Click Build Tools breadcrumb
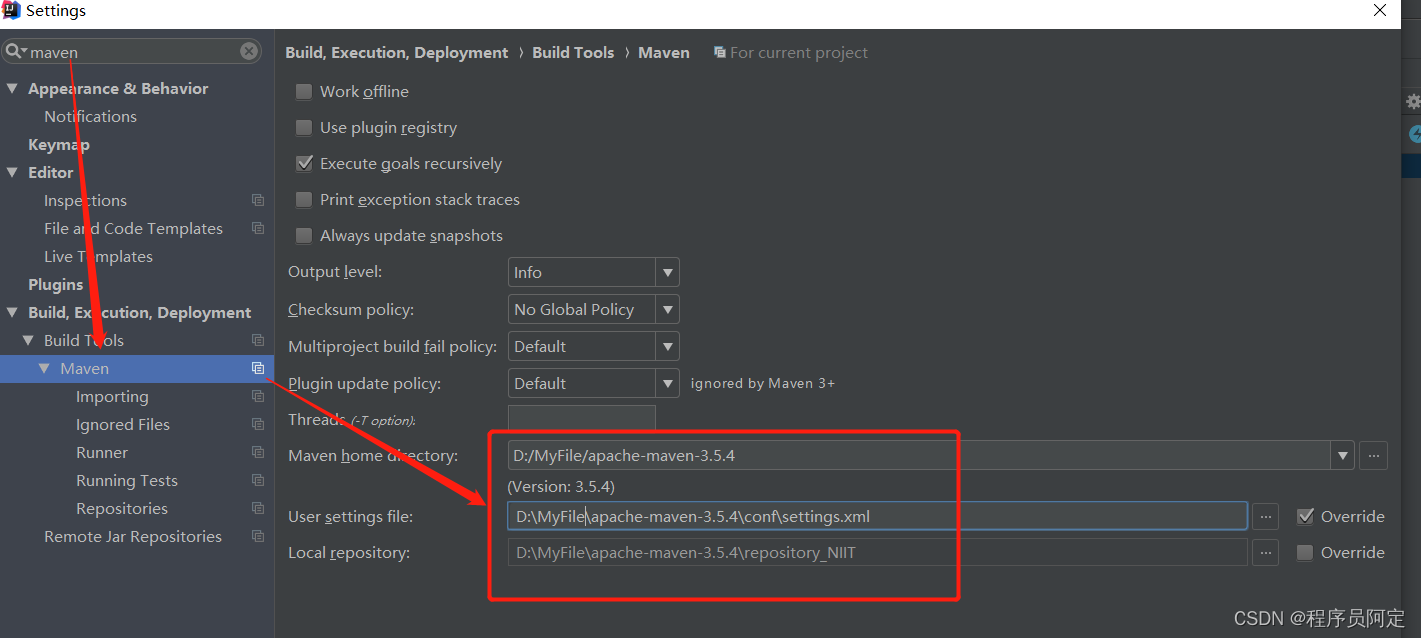Screen dimensions: 1421x638 click(573, 52)
